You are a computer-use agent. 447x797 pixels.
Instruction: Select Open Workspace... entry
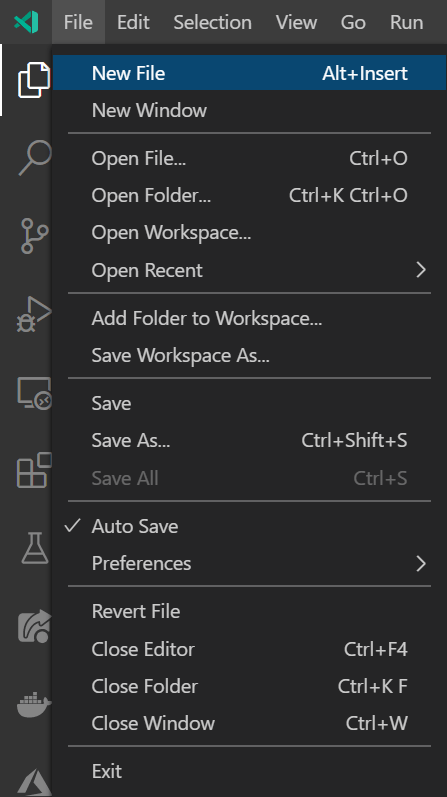tap(249, 232)
